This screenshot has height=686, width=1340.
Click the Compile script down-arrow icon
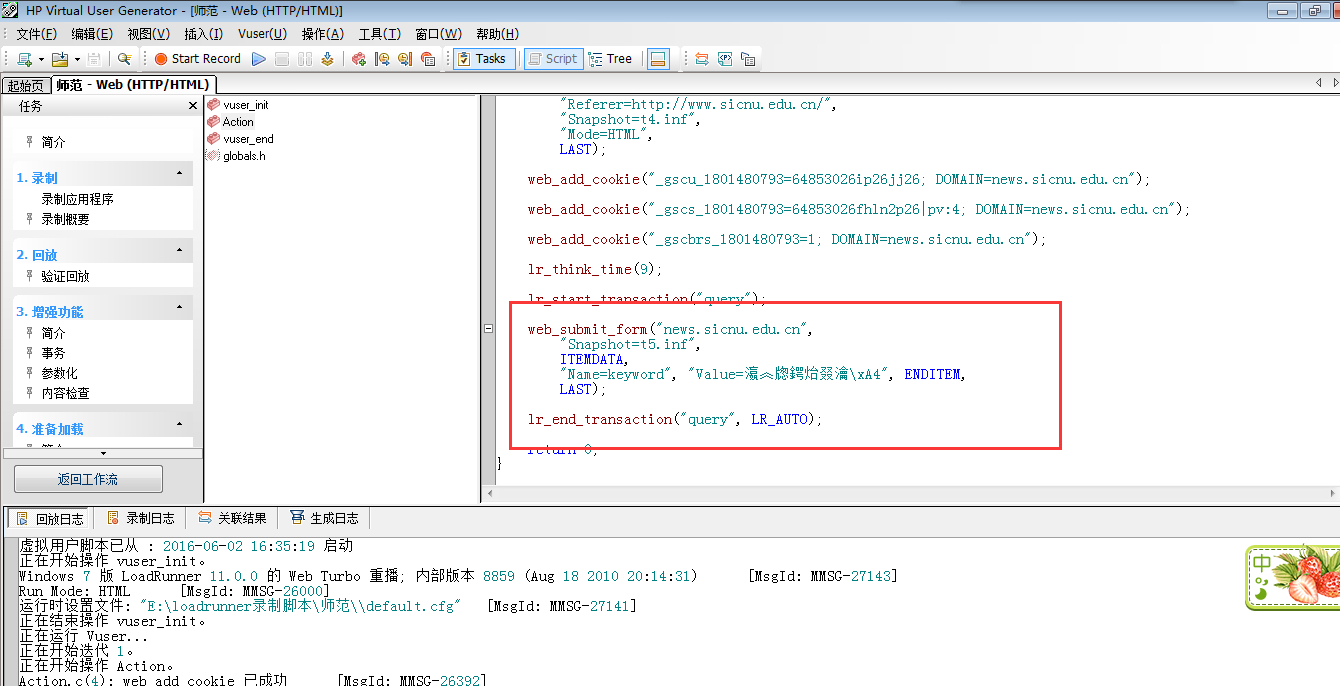click(327, 59)
